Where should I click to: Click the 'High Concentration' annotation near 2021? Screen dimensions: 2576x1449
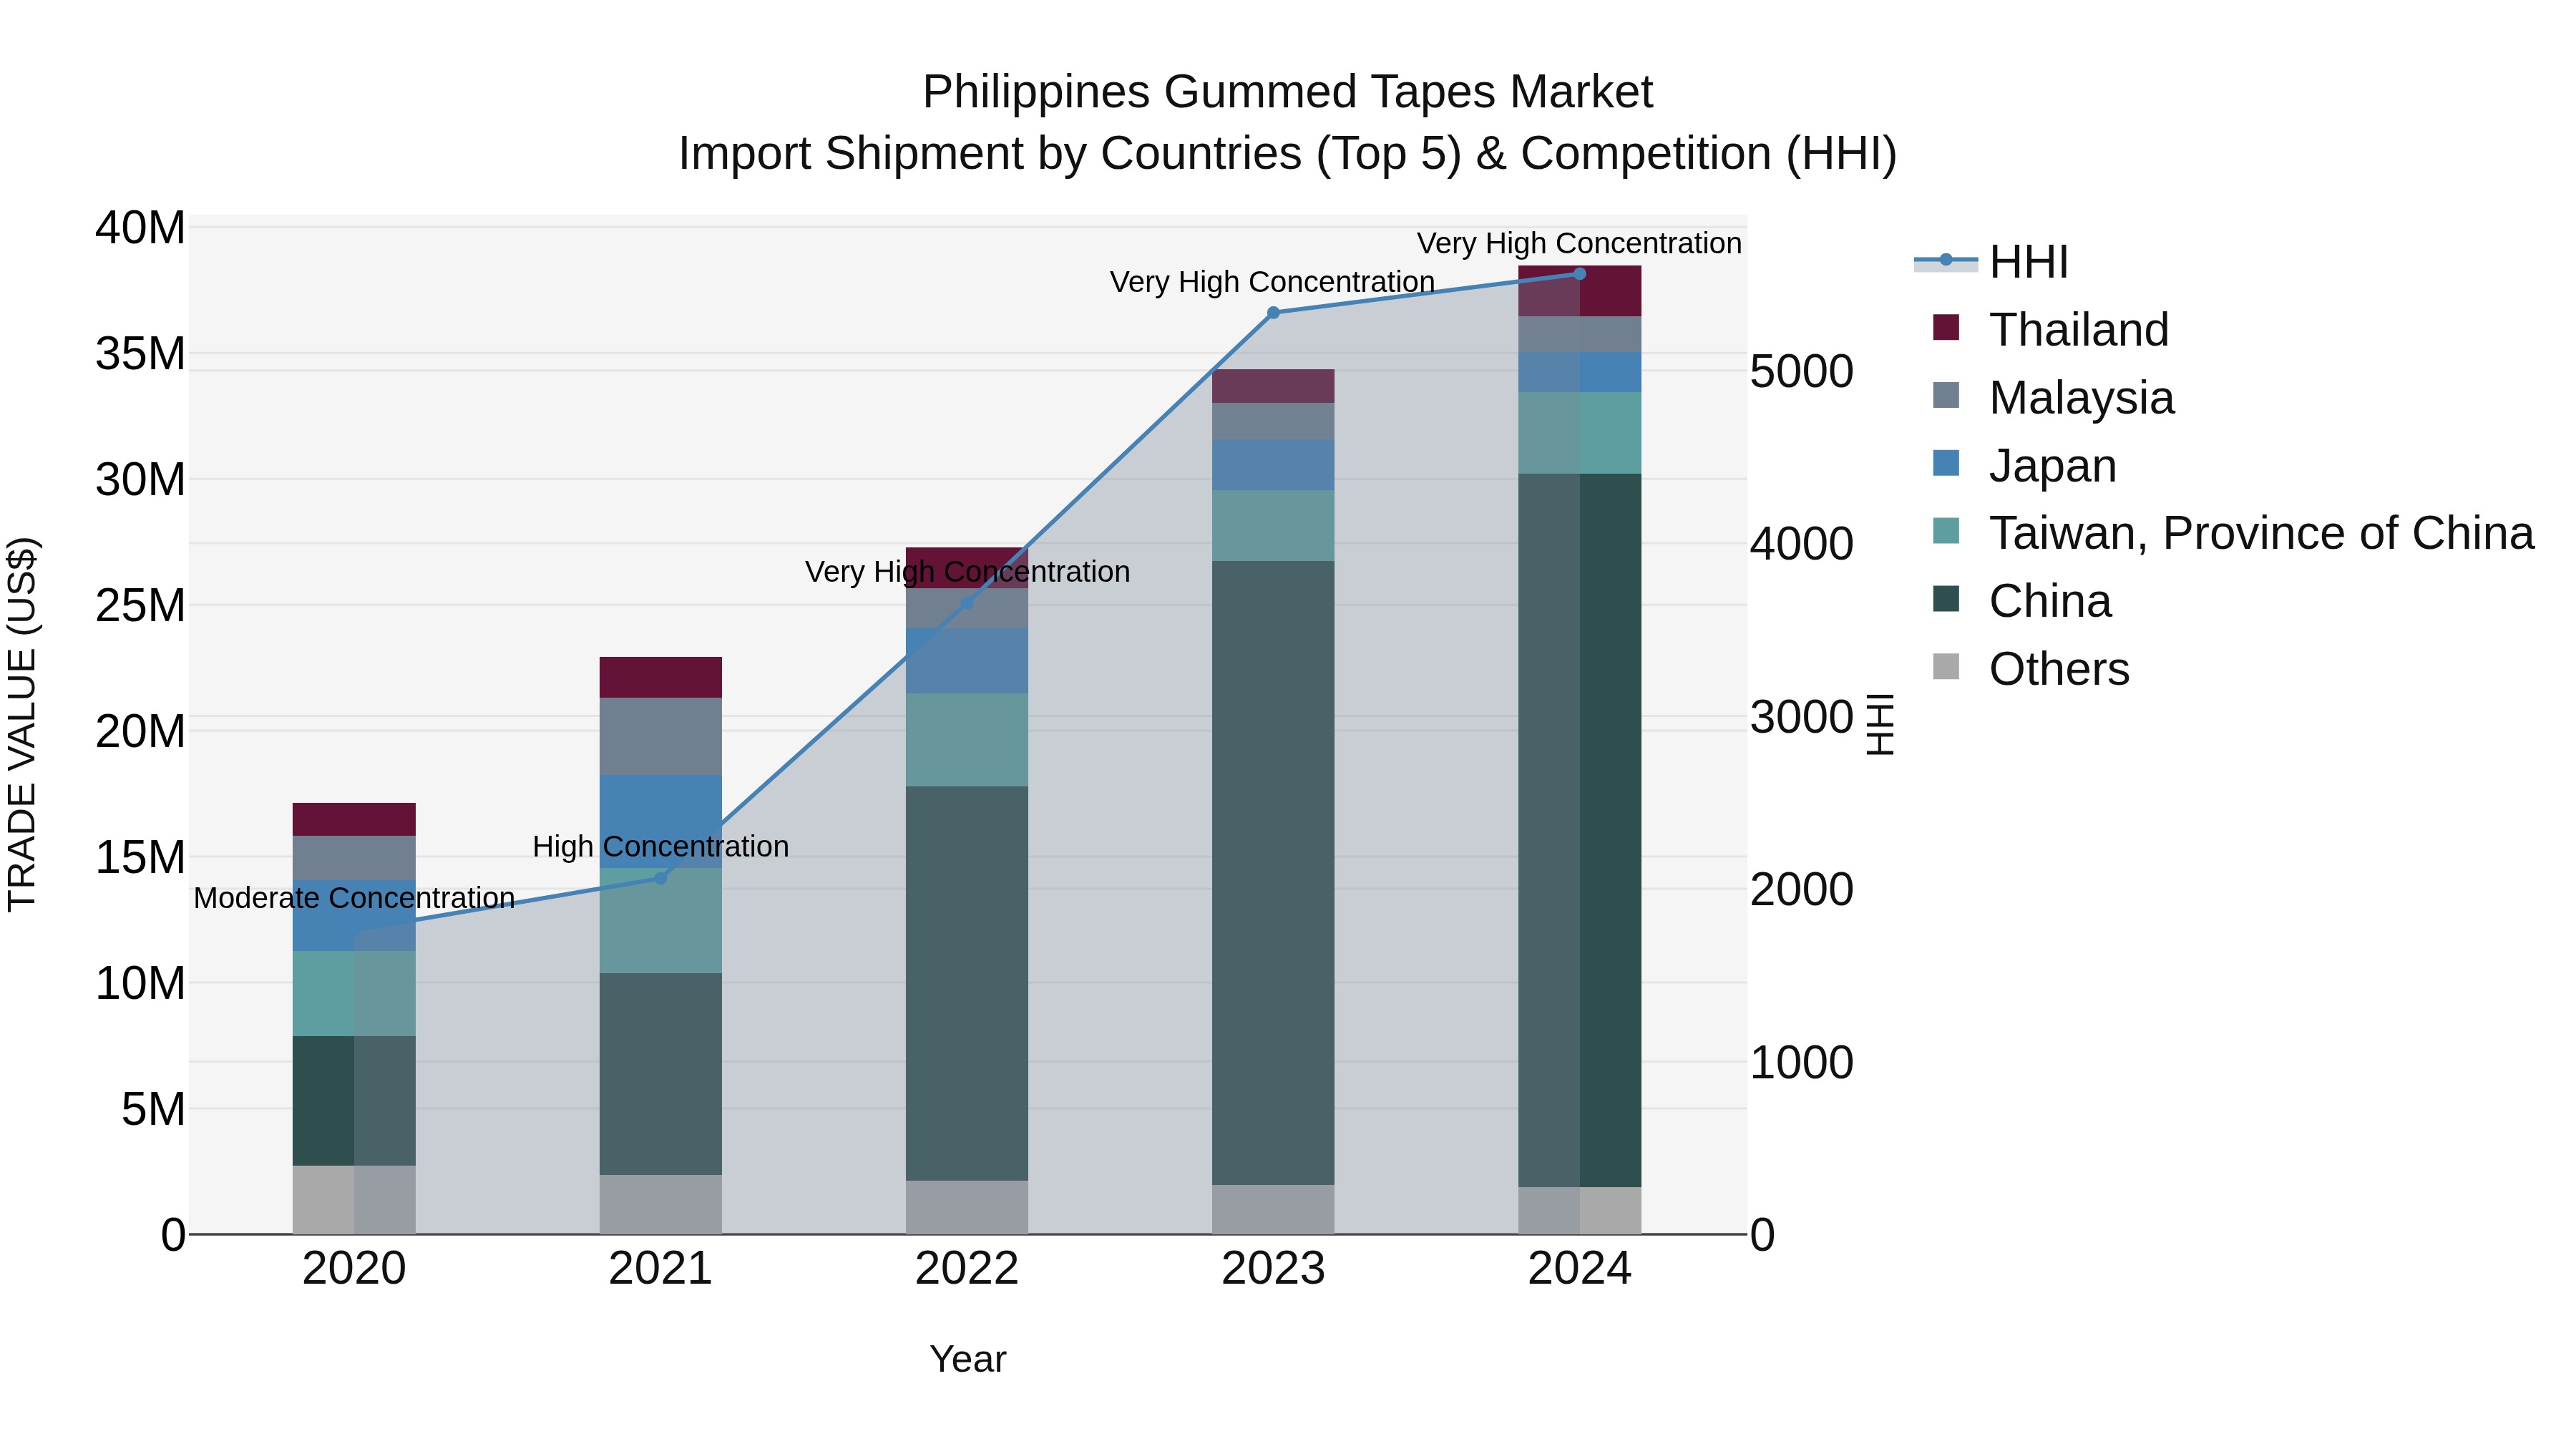click(x=660, y=847)
